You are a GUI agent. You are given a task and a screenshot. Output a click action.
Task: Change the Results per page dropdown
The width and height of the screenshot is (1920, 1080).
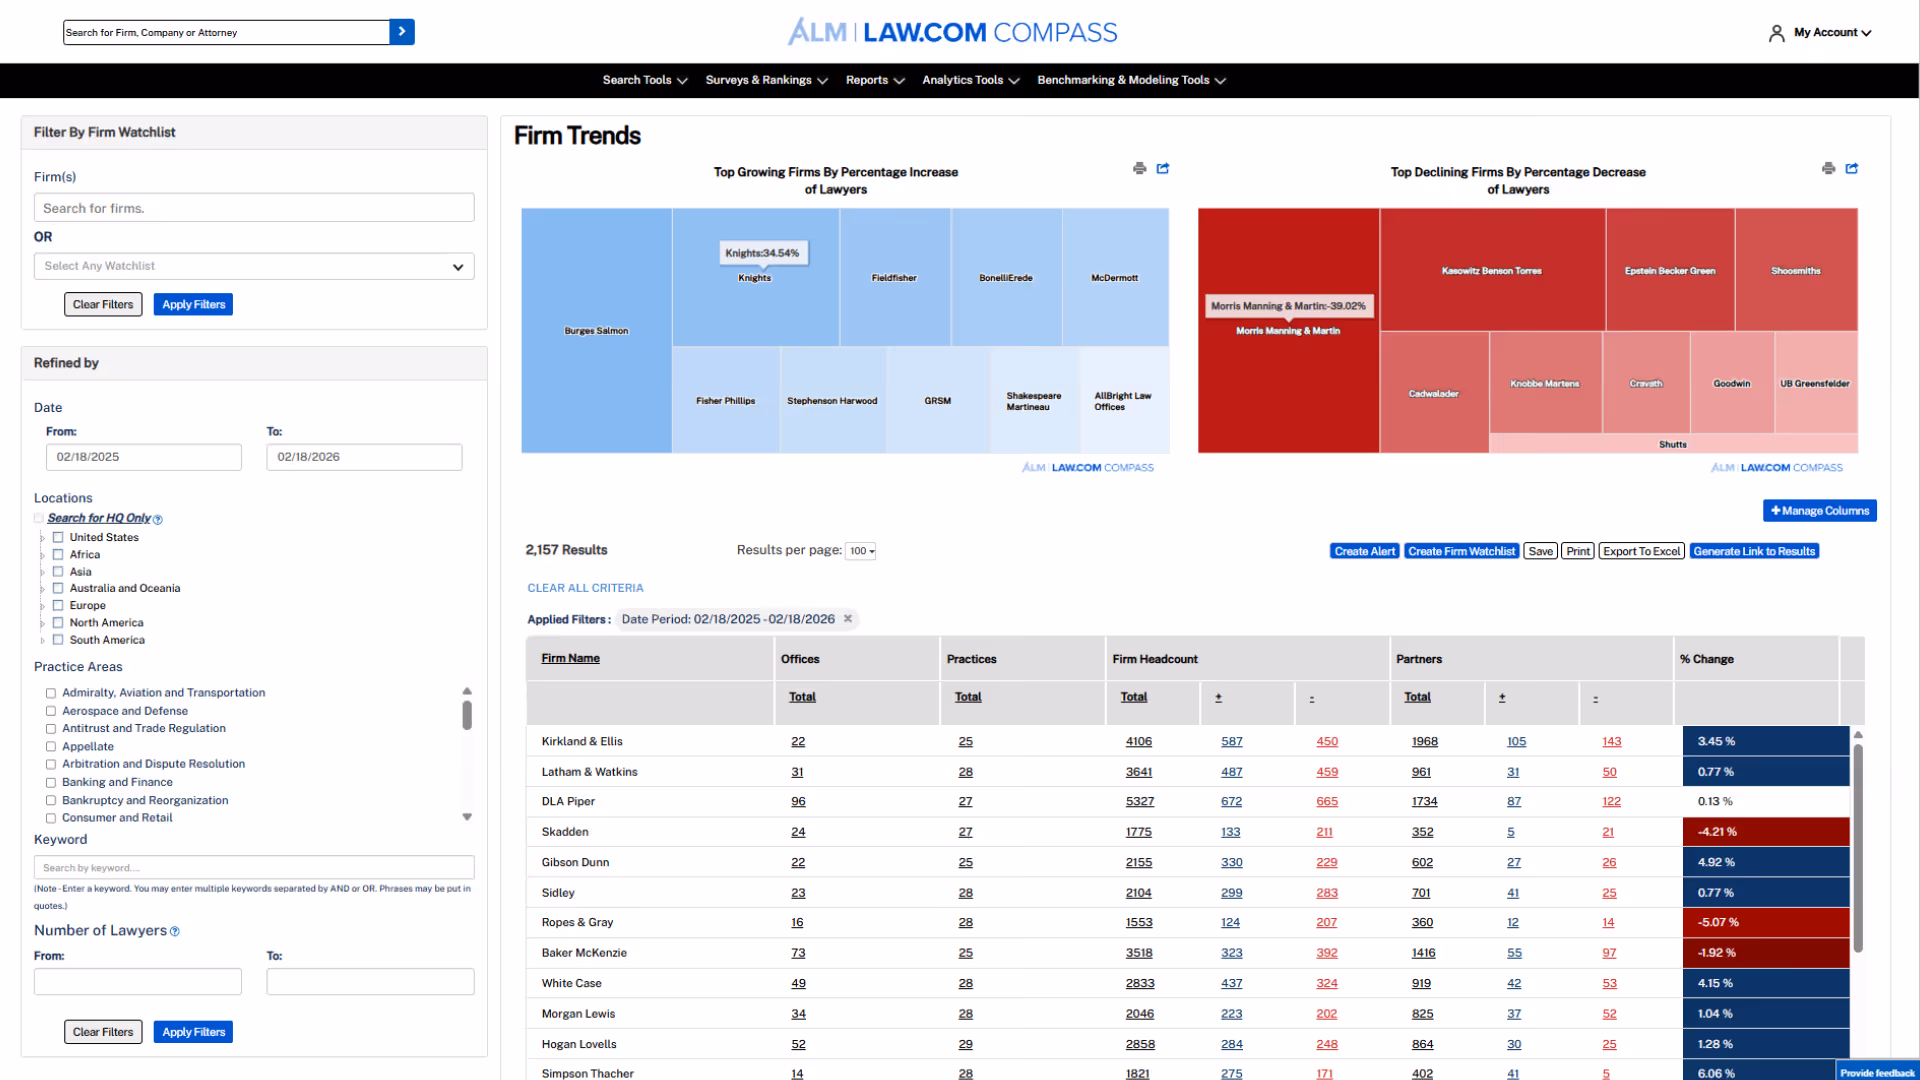point(860,550)
